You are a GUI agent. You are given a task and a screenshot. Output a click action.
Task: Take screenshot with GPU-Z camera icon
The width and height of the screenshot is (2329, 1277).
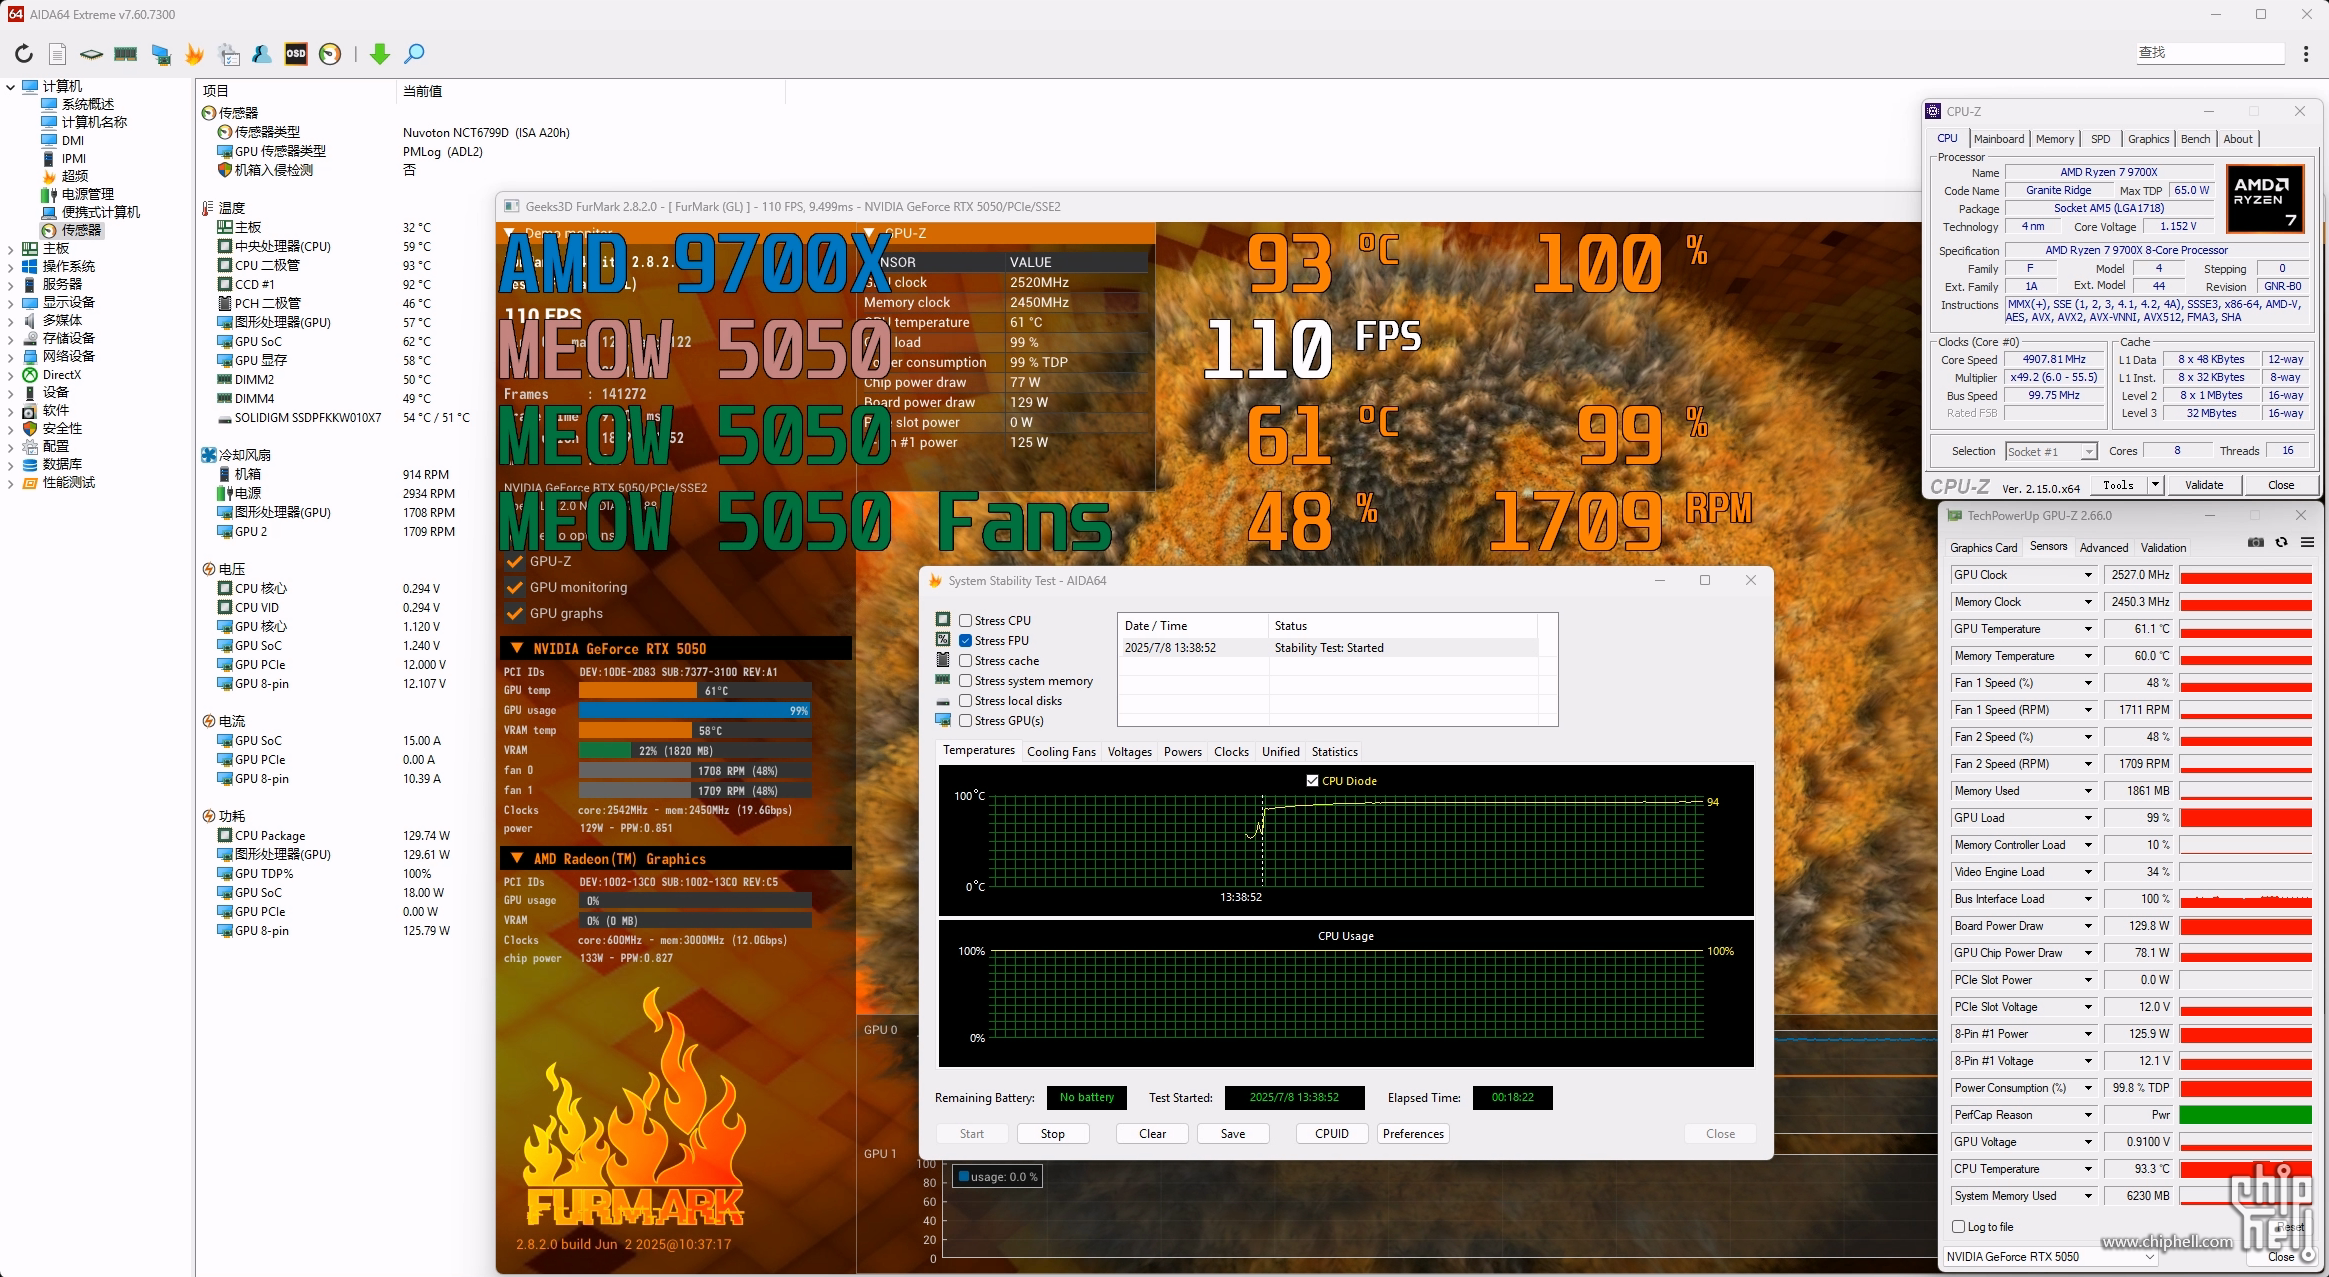(x=2256, y=543)
